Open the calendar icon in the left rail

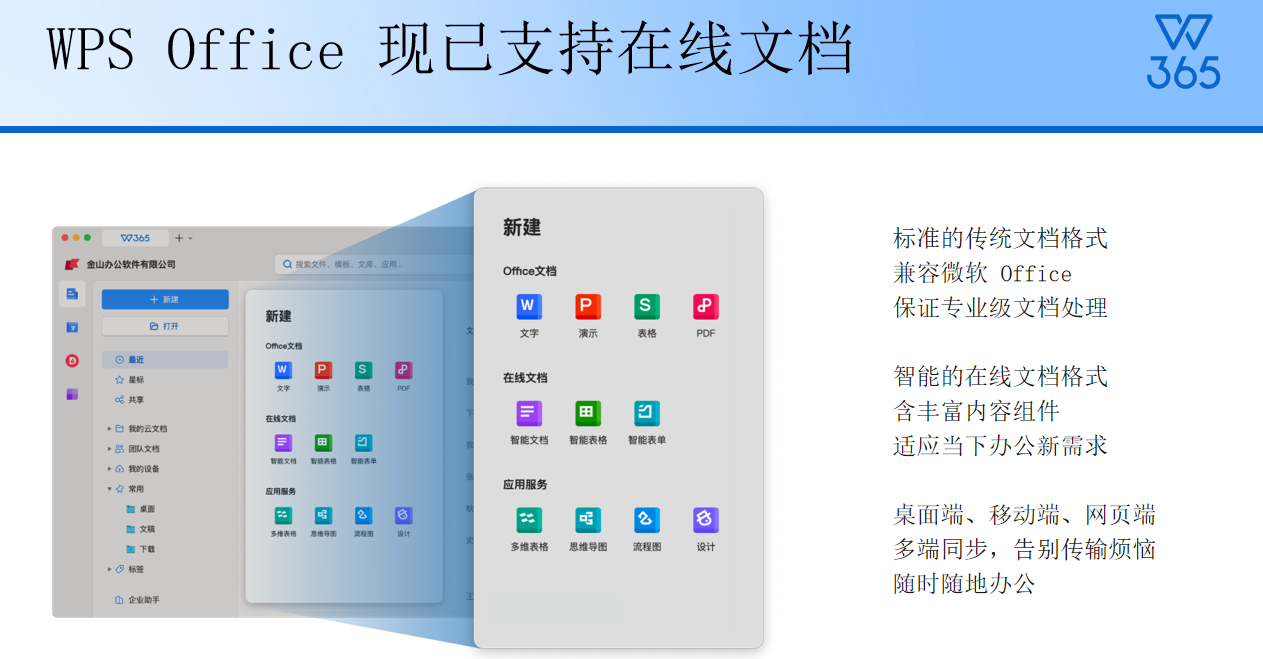(72, 327)
